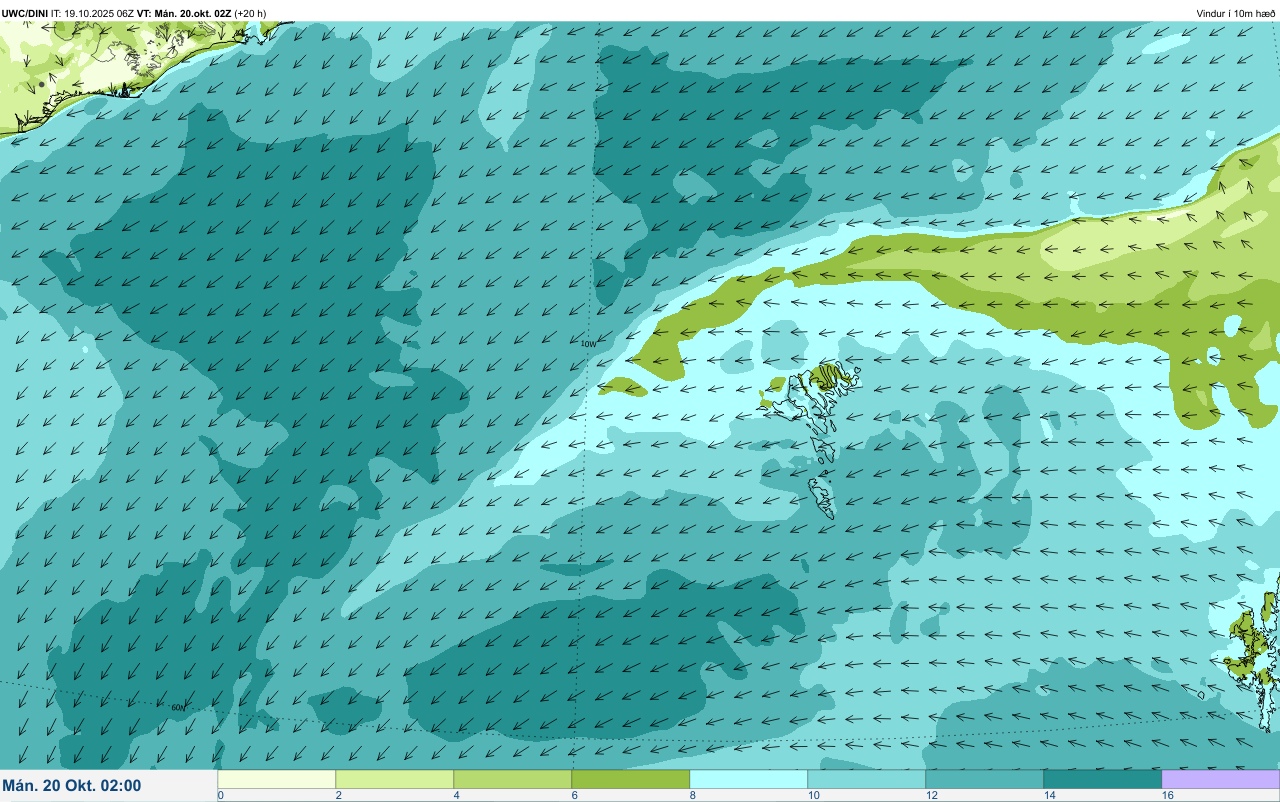Click the legend tick value '16'
The height and width of the screenshot is (802, 1280).
point(1167,795)
